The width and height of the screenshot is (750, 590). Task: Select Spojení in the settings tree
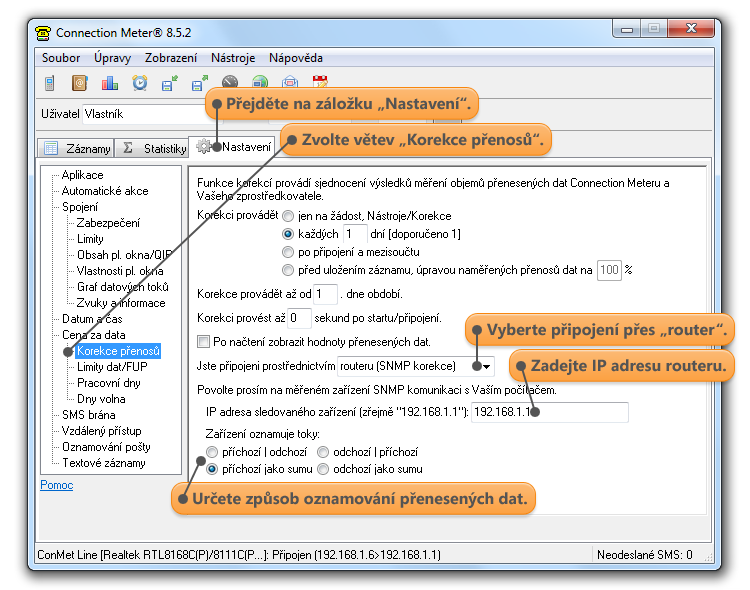(80, 207)
